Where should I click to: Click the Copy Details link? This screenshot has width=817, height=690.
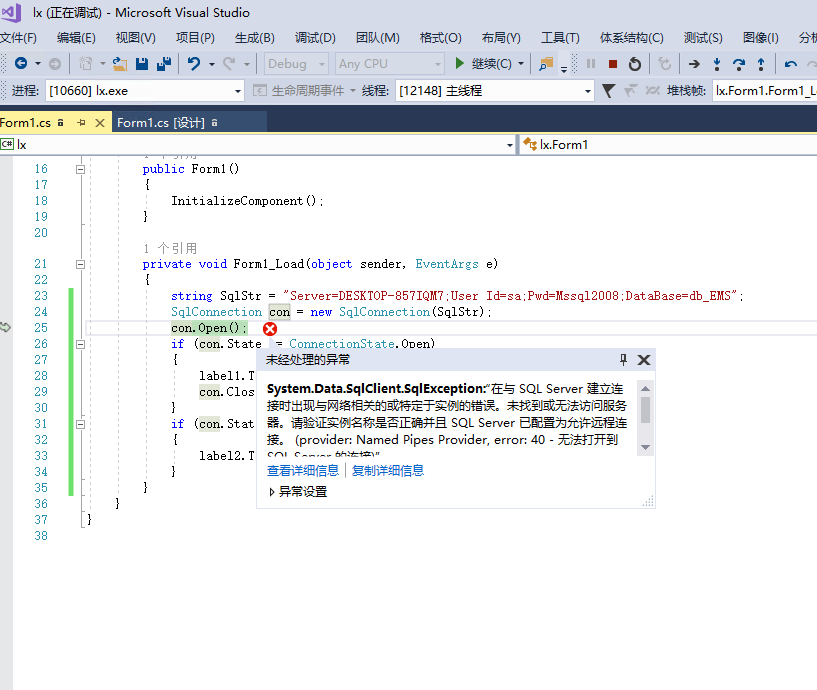coord(388,471)
